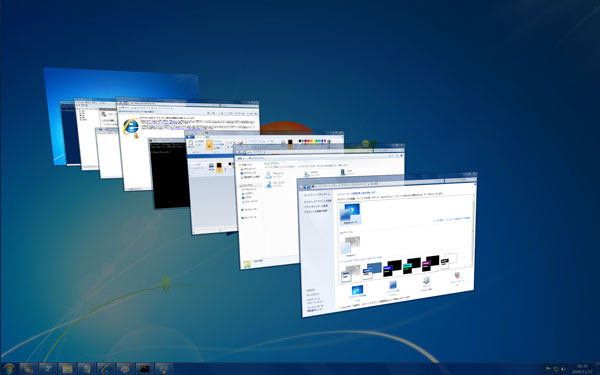Select the unsaved My Themes thumbnail in Personalization
600x375 pixels.
[x=350, y=214]
